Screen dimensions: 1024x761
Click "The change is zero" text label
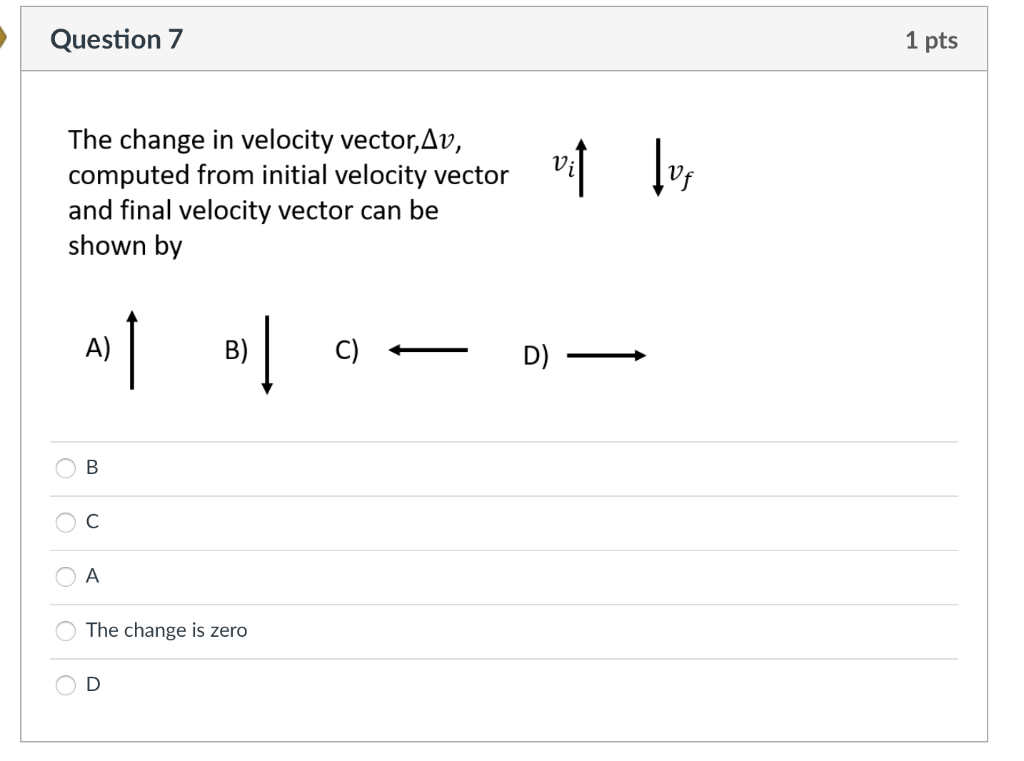pyautogui.click(x=167, y=630)
